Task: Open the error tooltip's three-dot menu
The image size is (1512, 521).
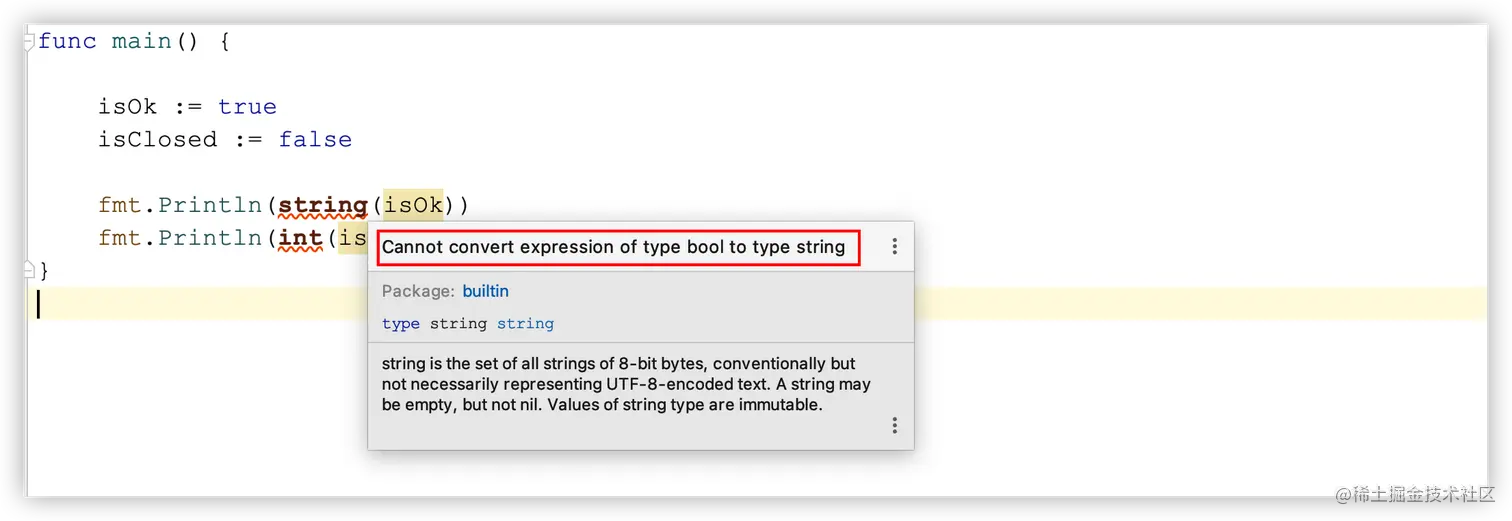Action: pyautogui.click(x=894, y=246)
